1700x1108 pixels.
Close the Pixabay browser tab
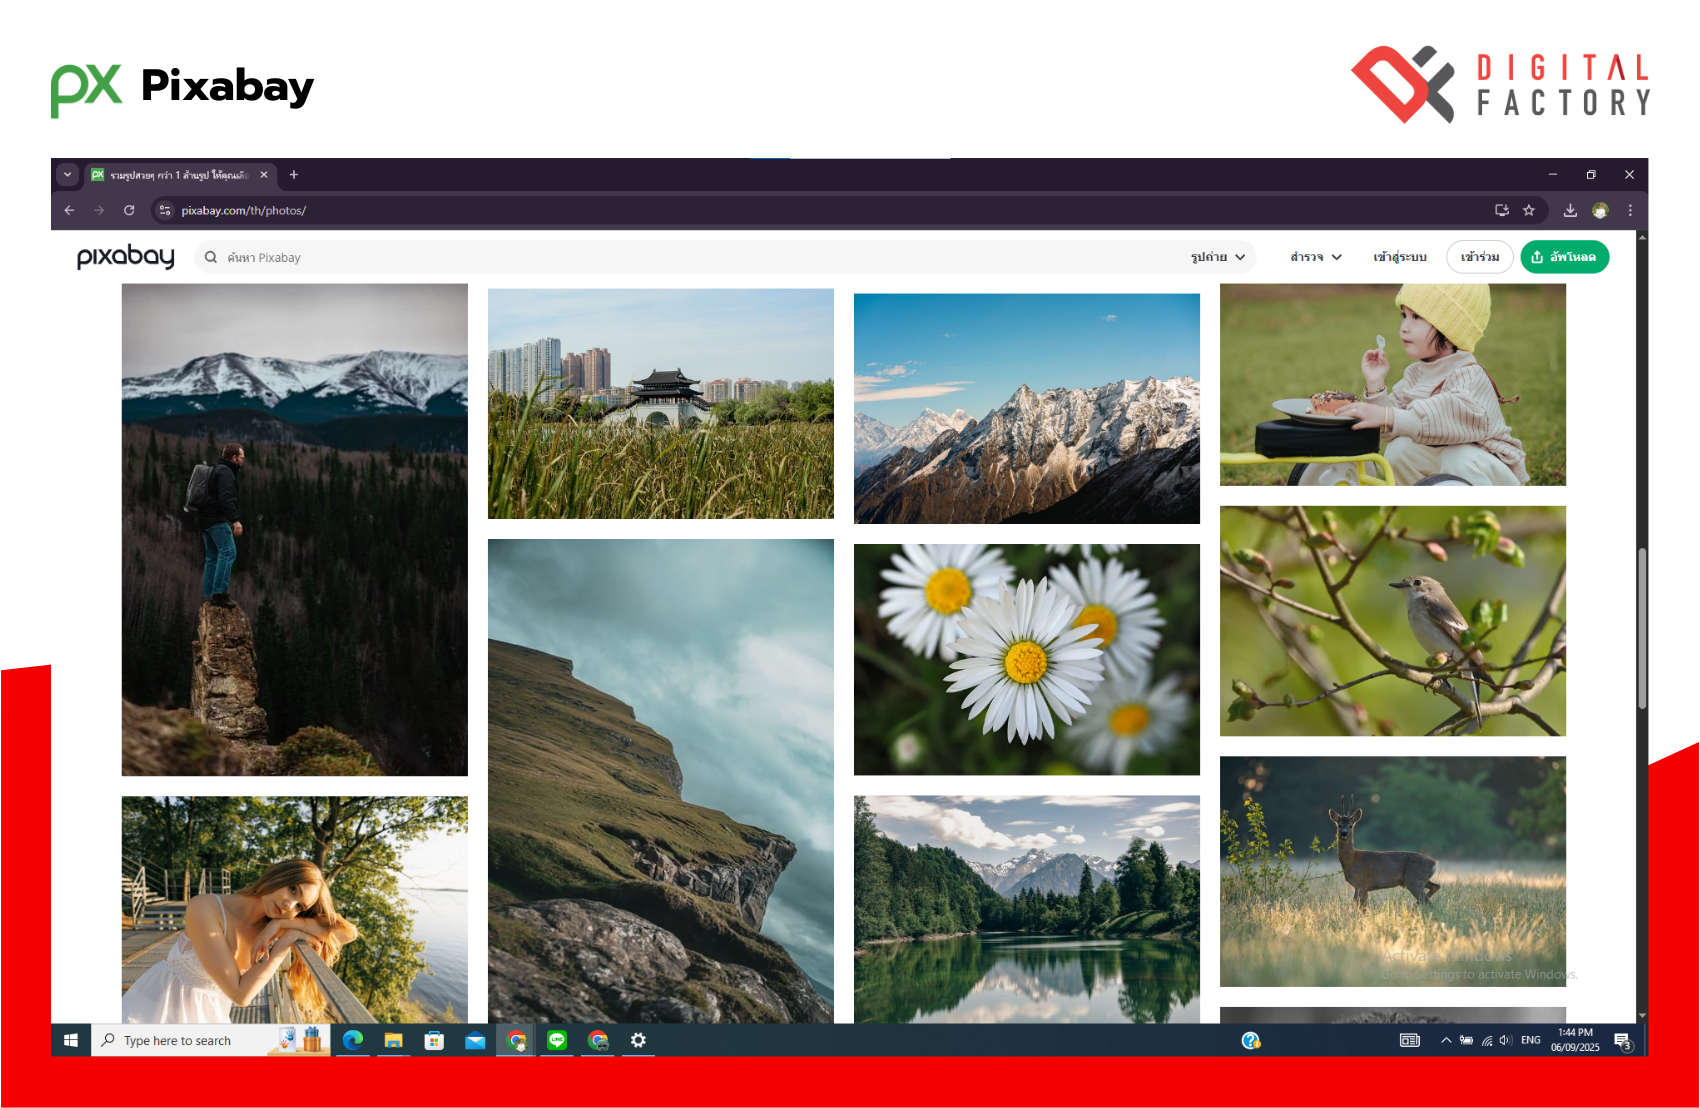(x=264, y=175)
